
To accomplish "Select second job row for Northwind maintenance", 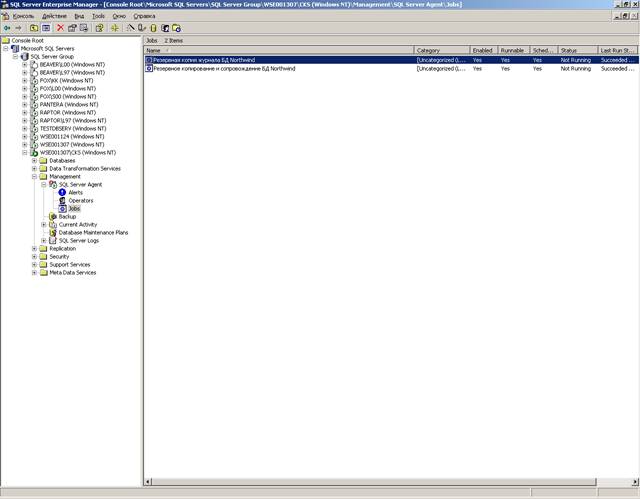I will pos(391,69).
